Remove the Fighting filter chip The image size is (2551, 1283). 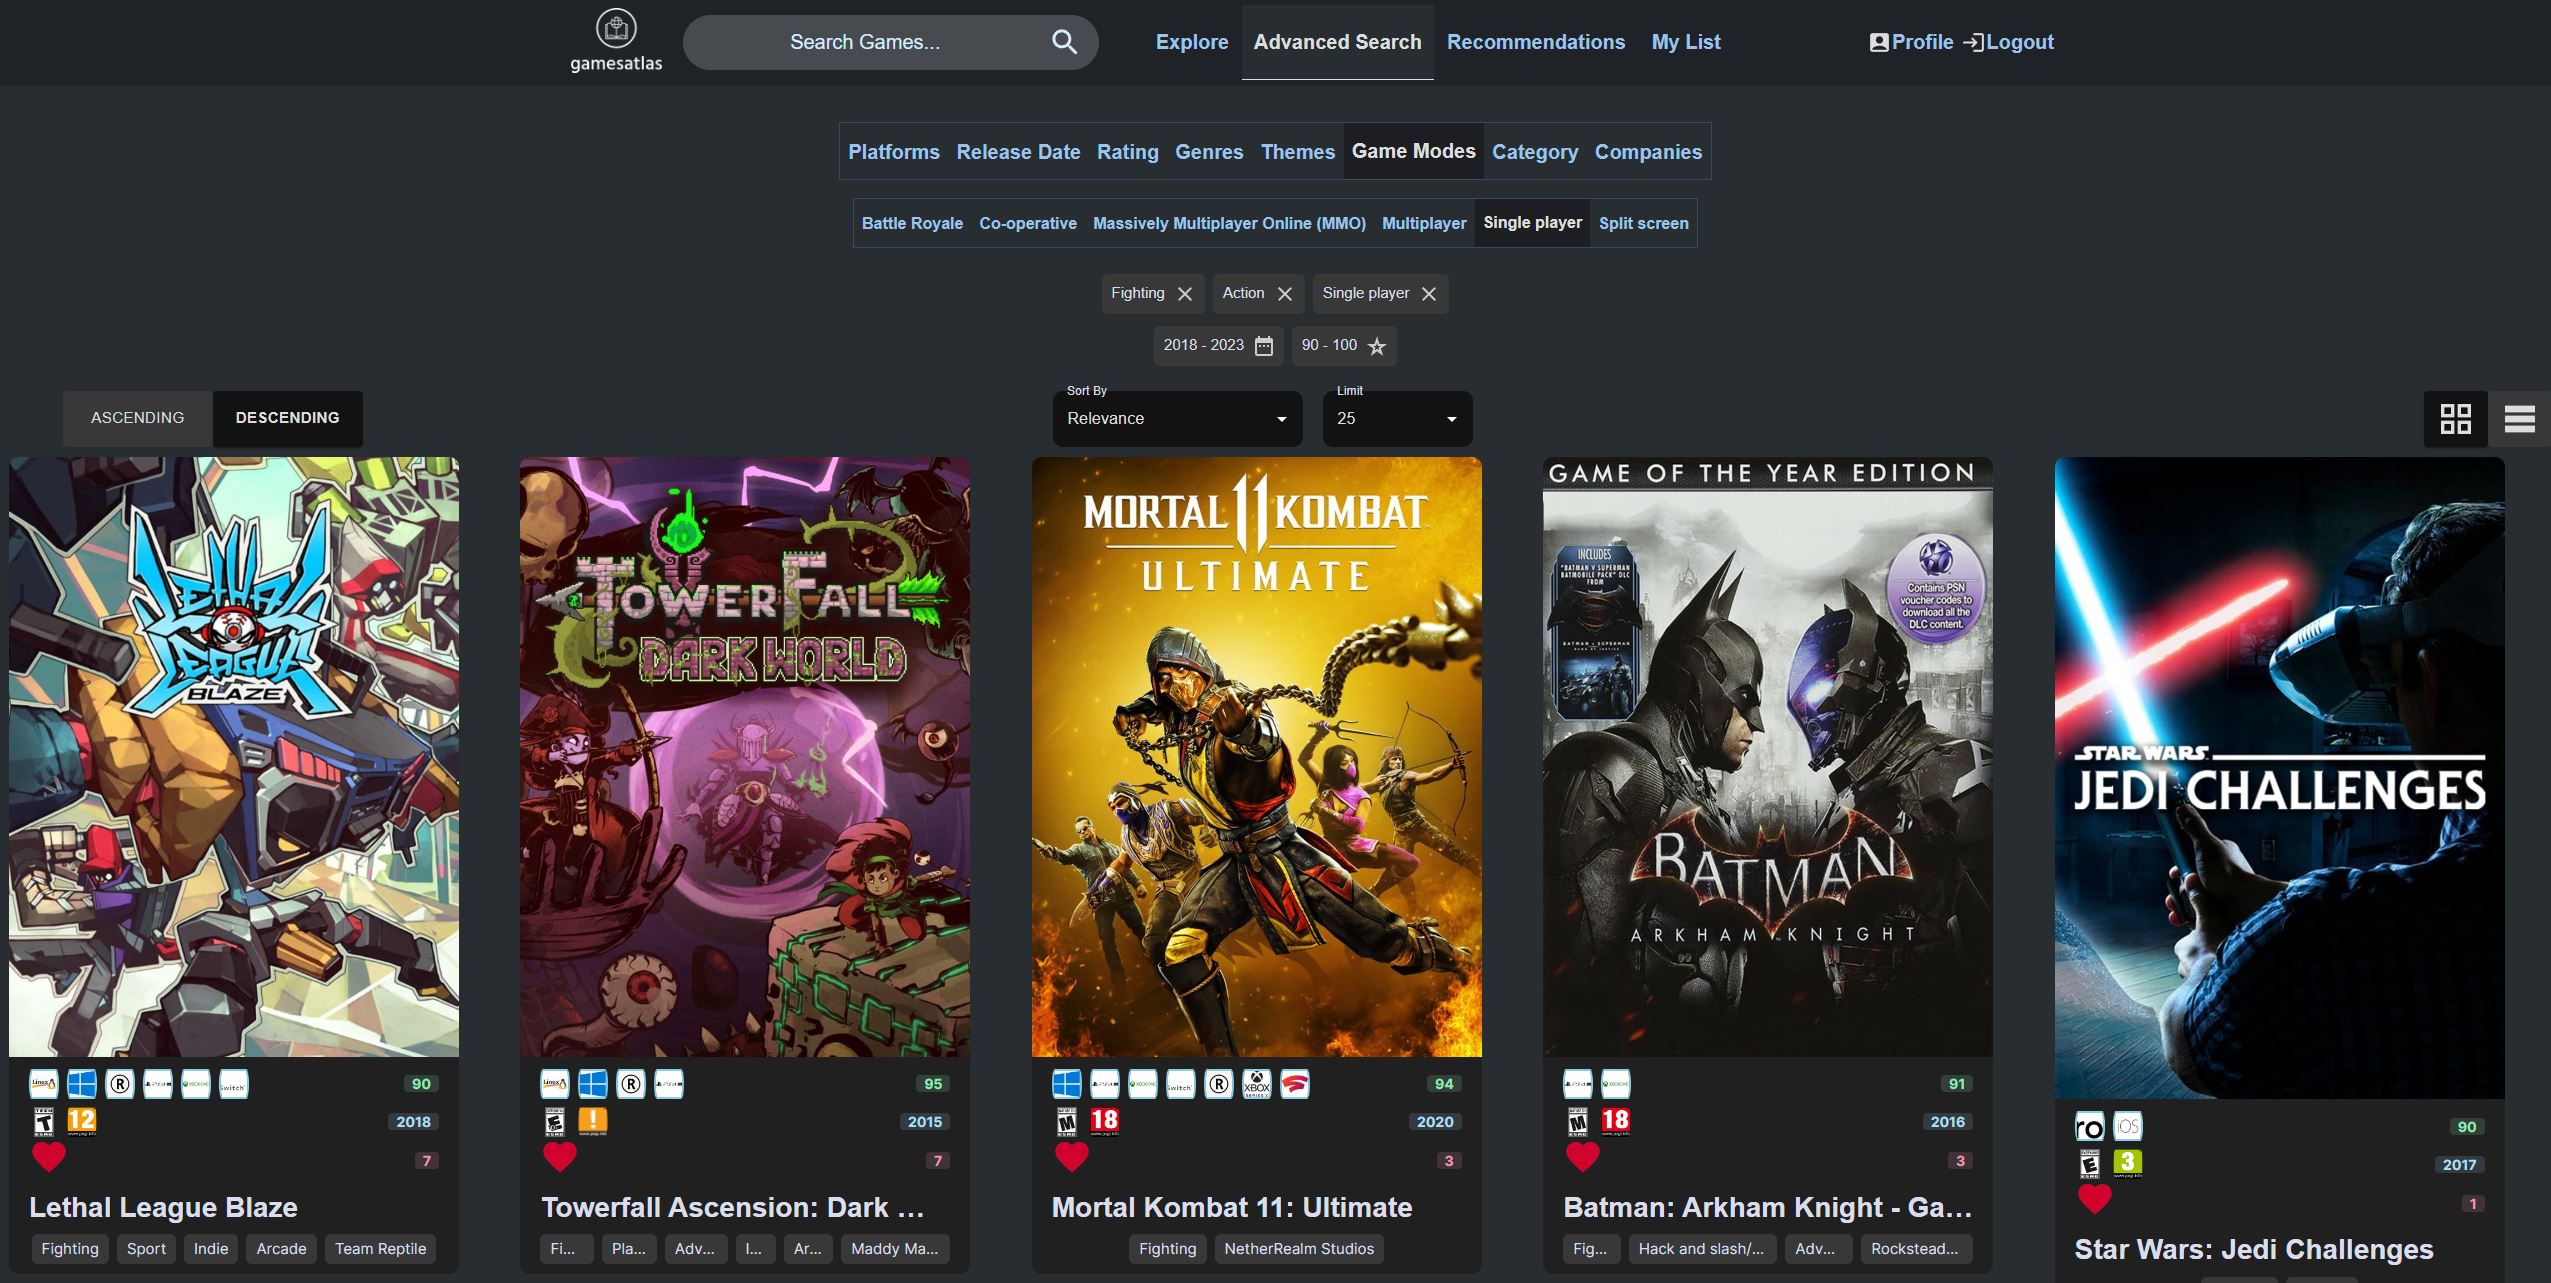(1185, 294)
